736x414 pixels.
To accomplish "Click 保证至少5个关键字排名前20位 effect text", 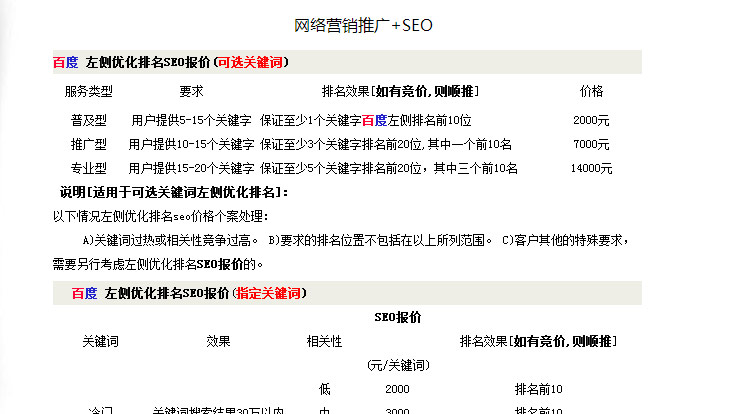I will [341, 169].
